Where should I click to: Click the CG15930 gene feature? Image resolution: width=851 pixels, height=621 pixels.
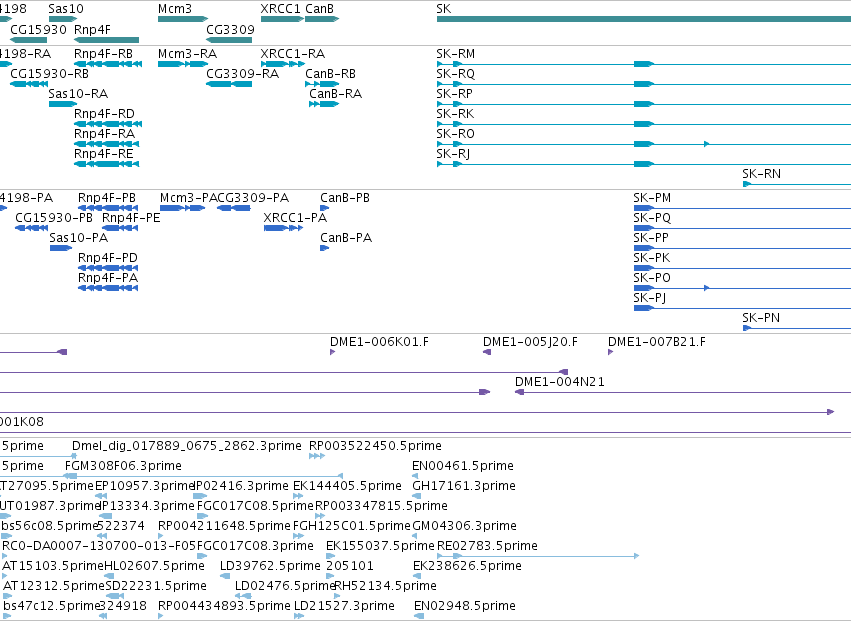pos(28,40)
